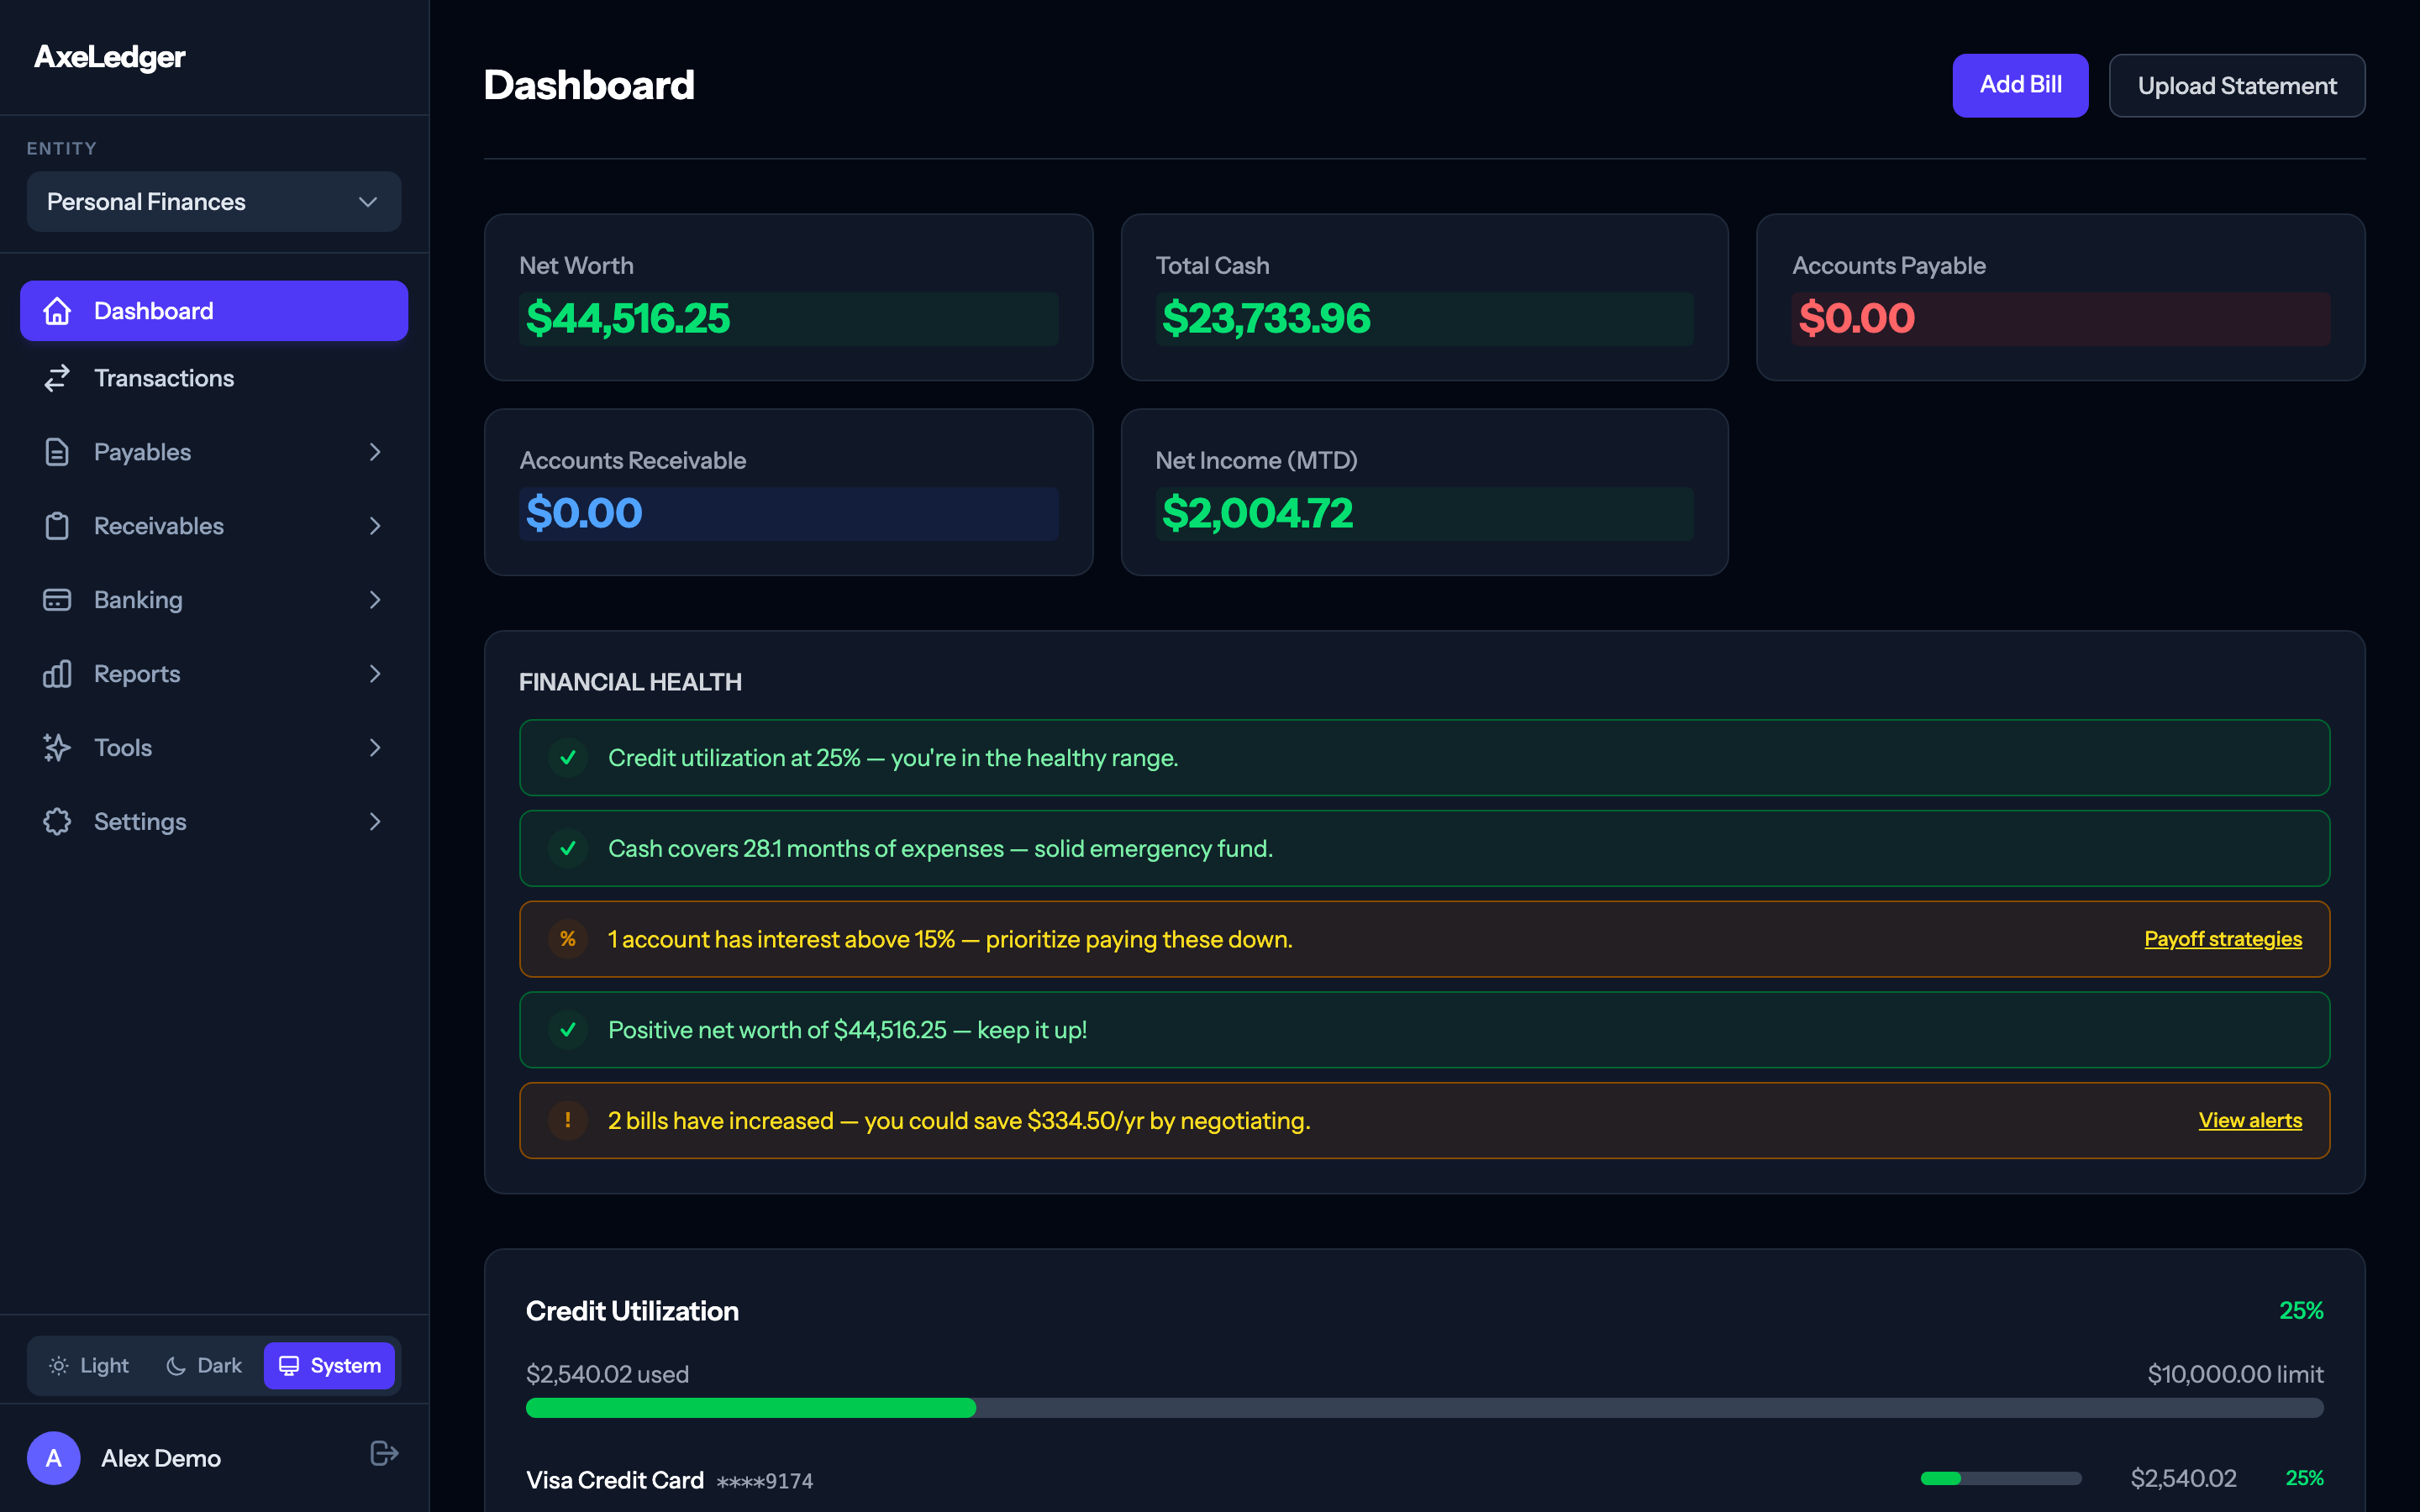Navigate to the Receivables menu entry

(x=159, y=525)
